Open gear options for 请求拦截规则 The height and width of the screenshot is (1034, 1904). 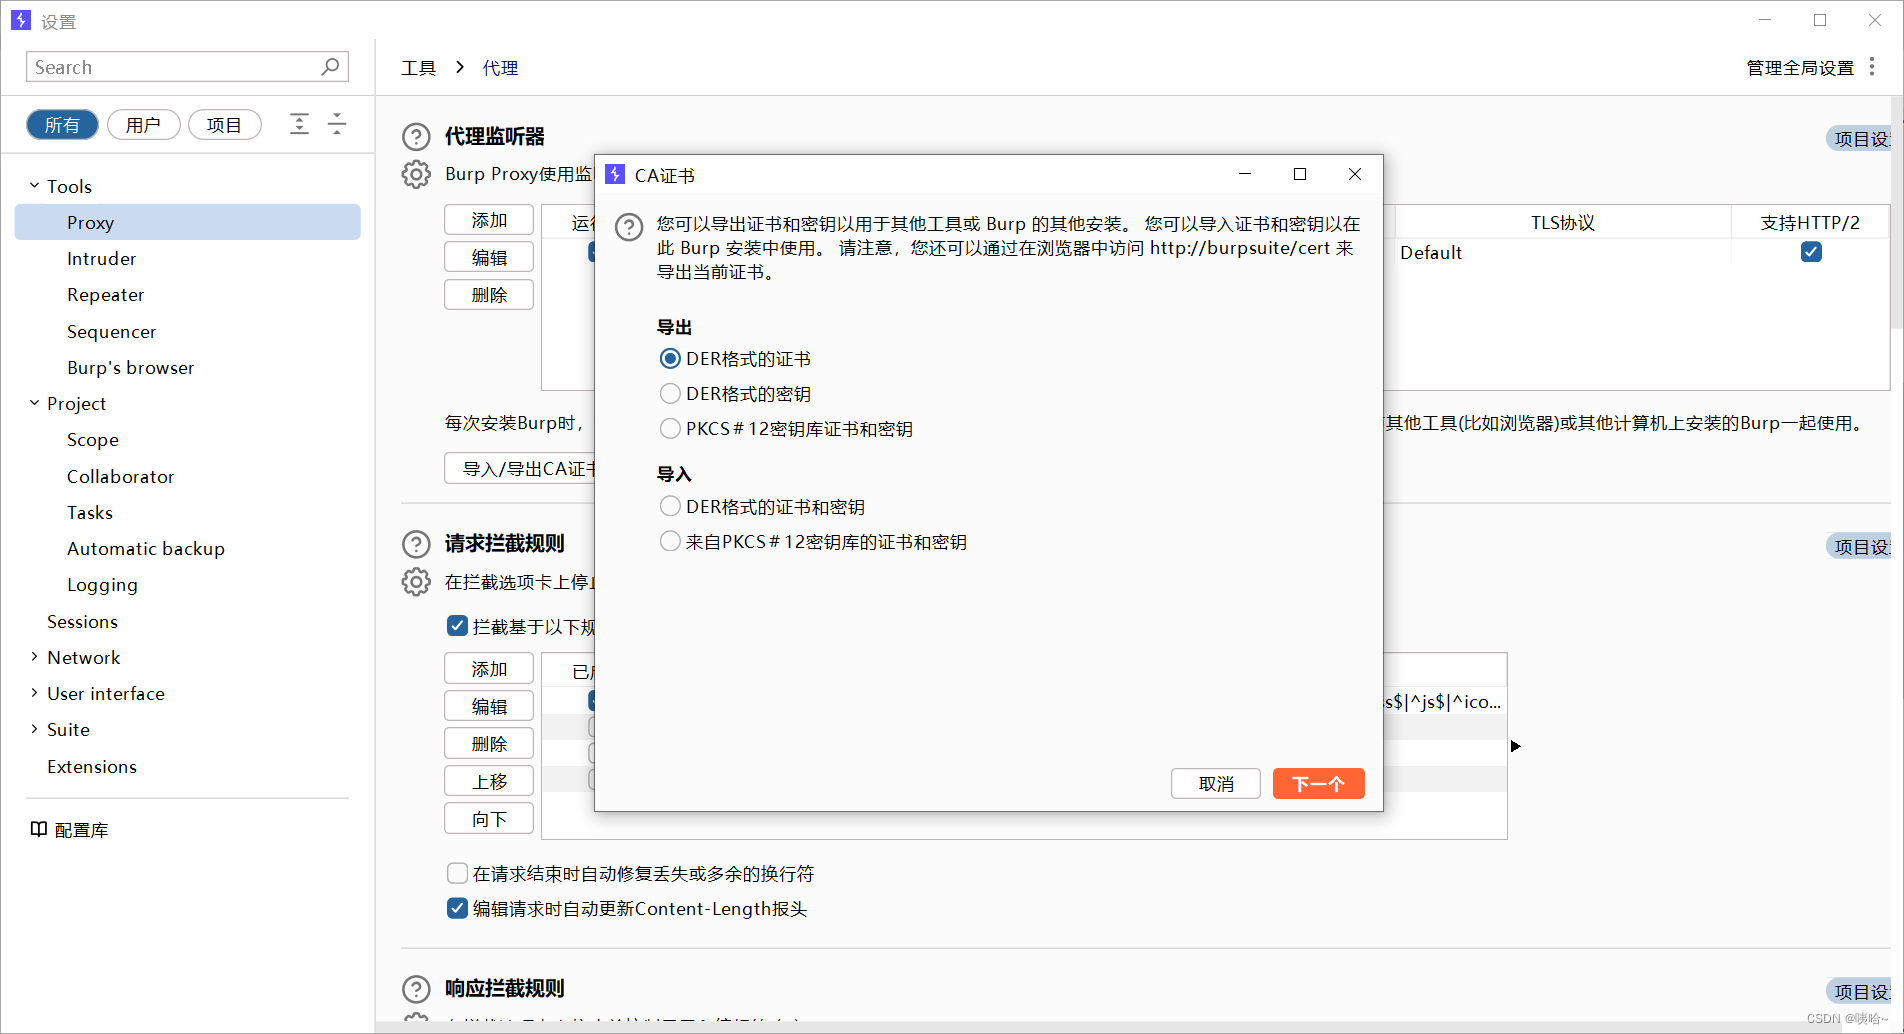click(x=416, y=582)
